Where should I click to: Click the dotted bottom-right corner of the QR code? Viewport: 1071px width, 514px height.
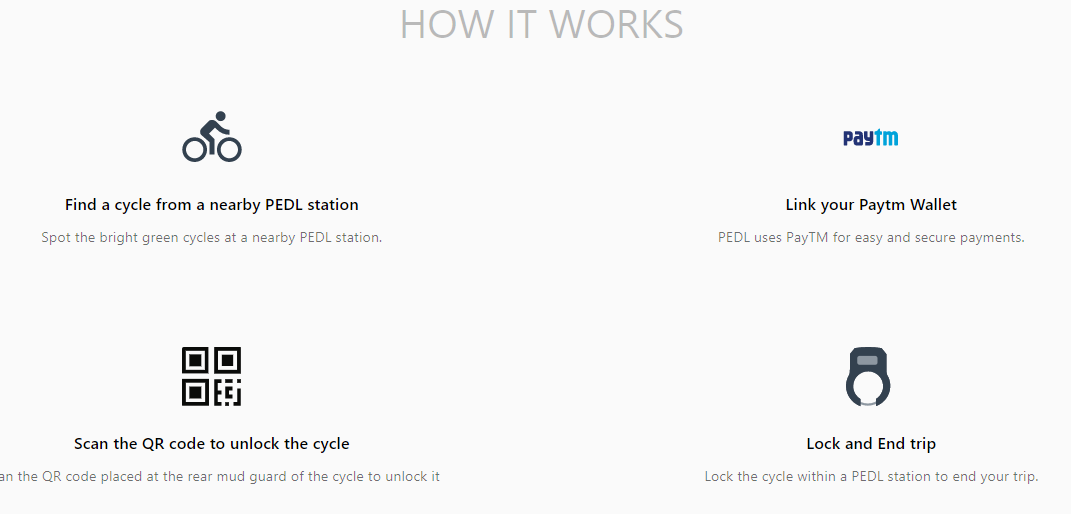pyautogui.click(x=228, y=392)
